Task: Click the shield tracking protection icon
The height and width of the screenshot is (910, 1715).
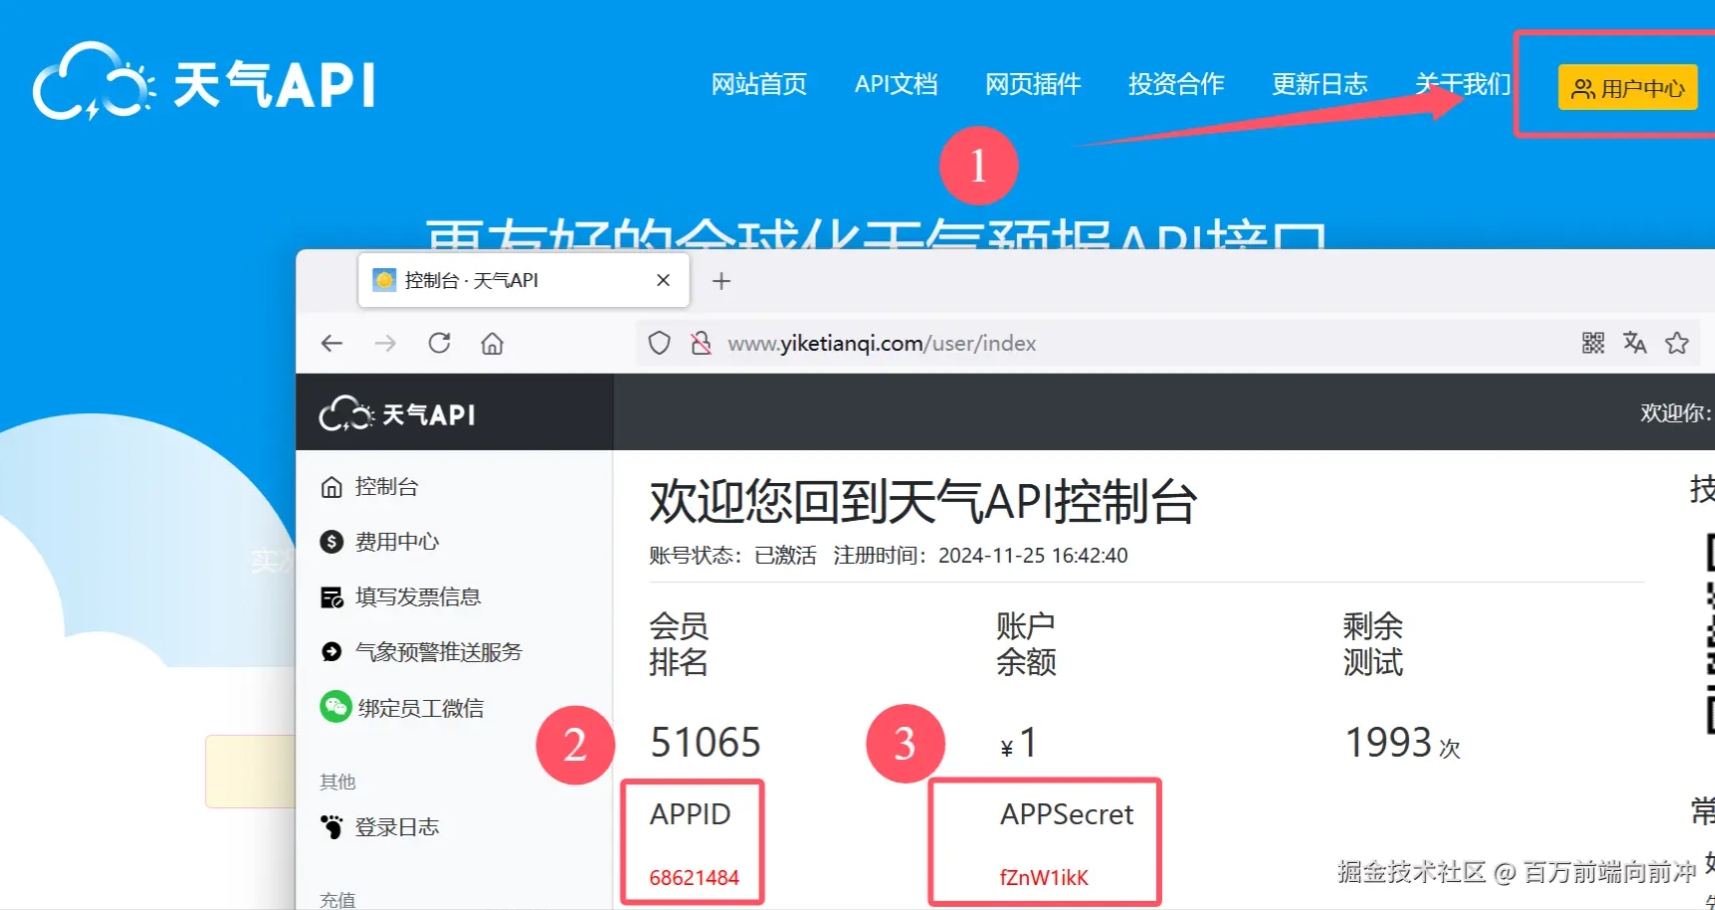Action: coord(659,343)
